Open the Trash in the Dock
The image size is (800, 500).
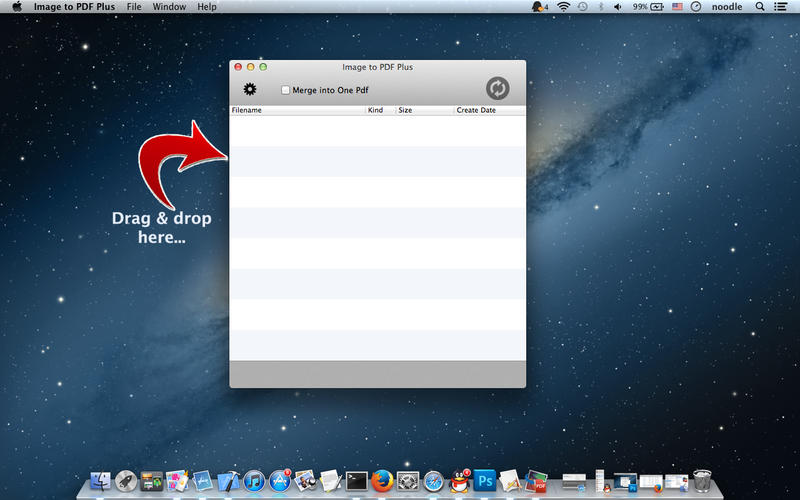703,481
